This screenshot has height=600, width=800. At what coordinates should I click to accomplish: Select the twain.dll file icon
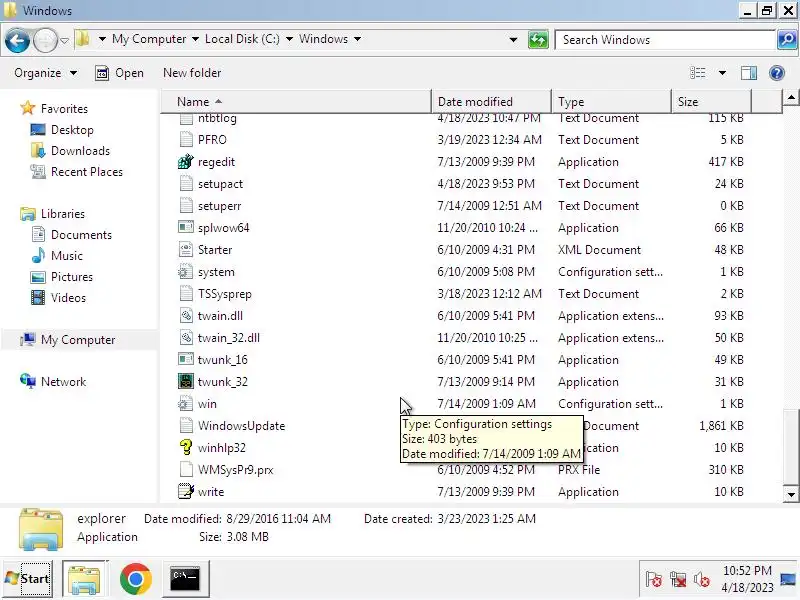186,316
